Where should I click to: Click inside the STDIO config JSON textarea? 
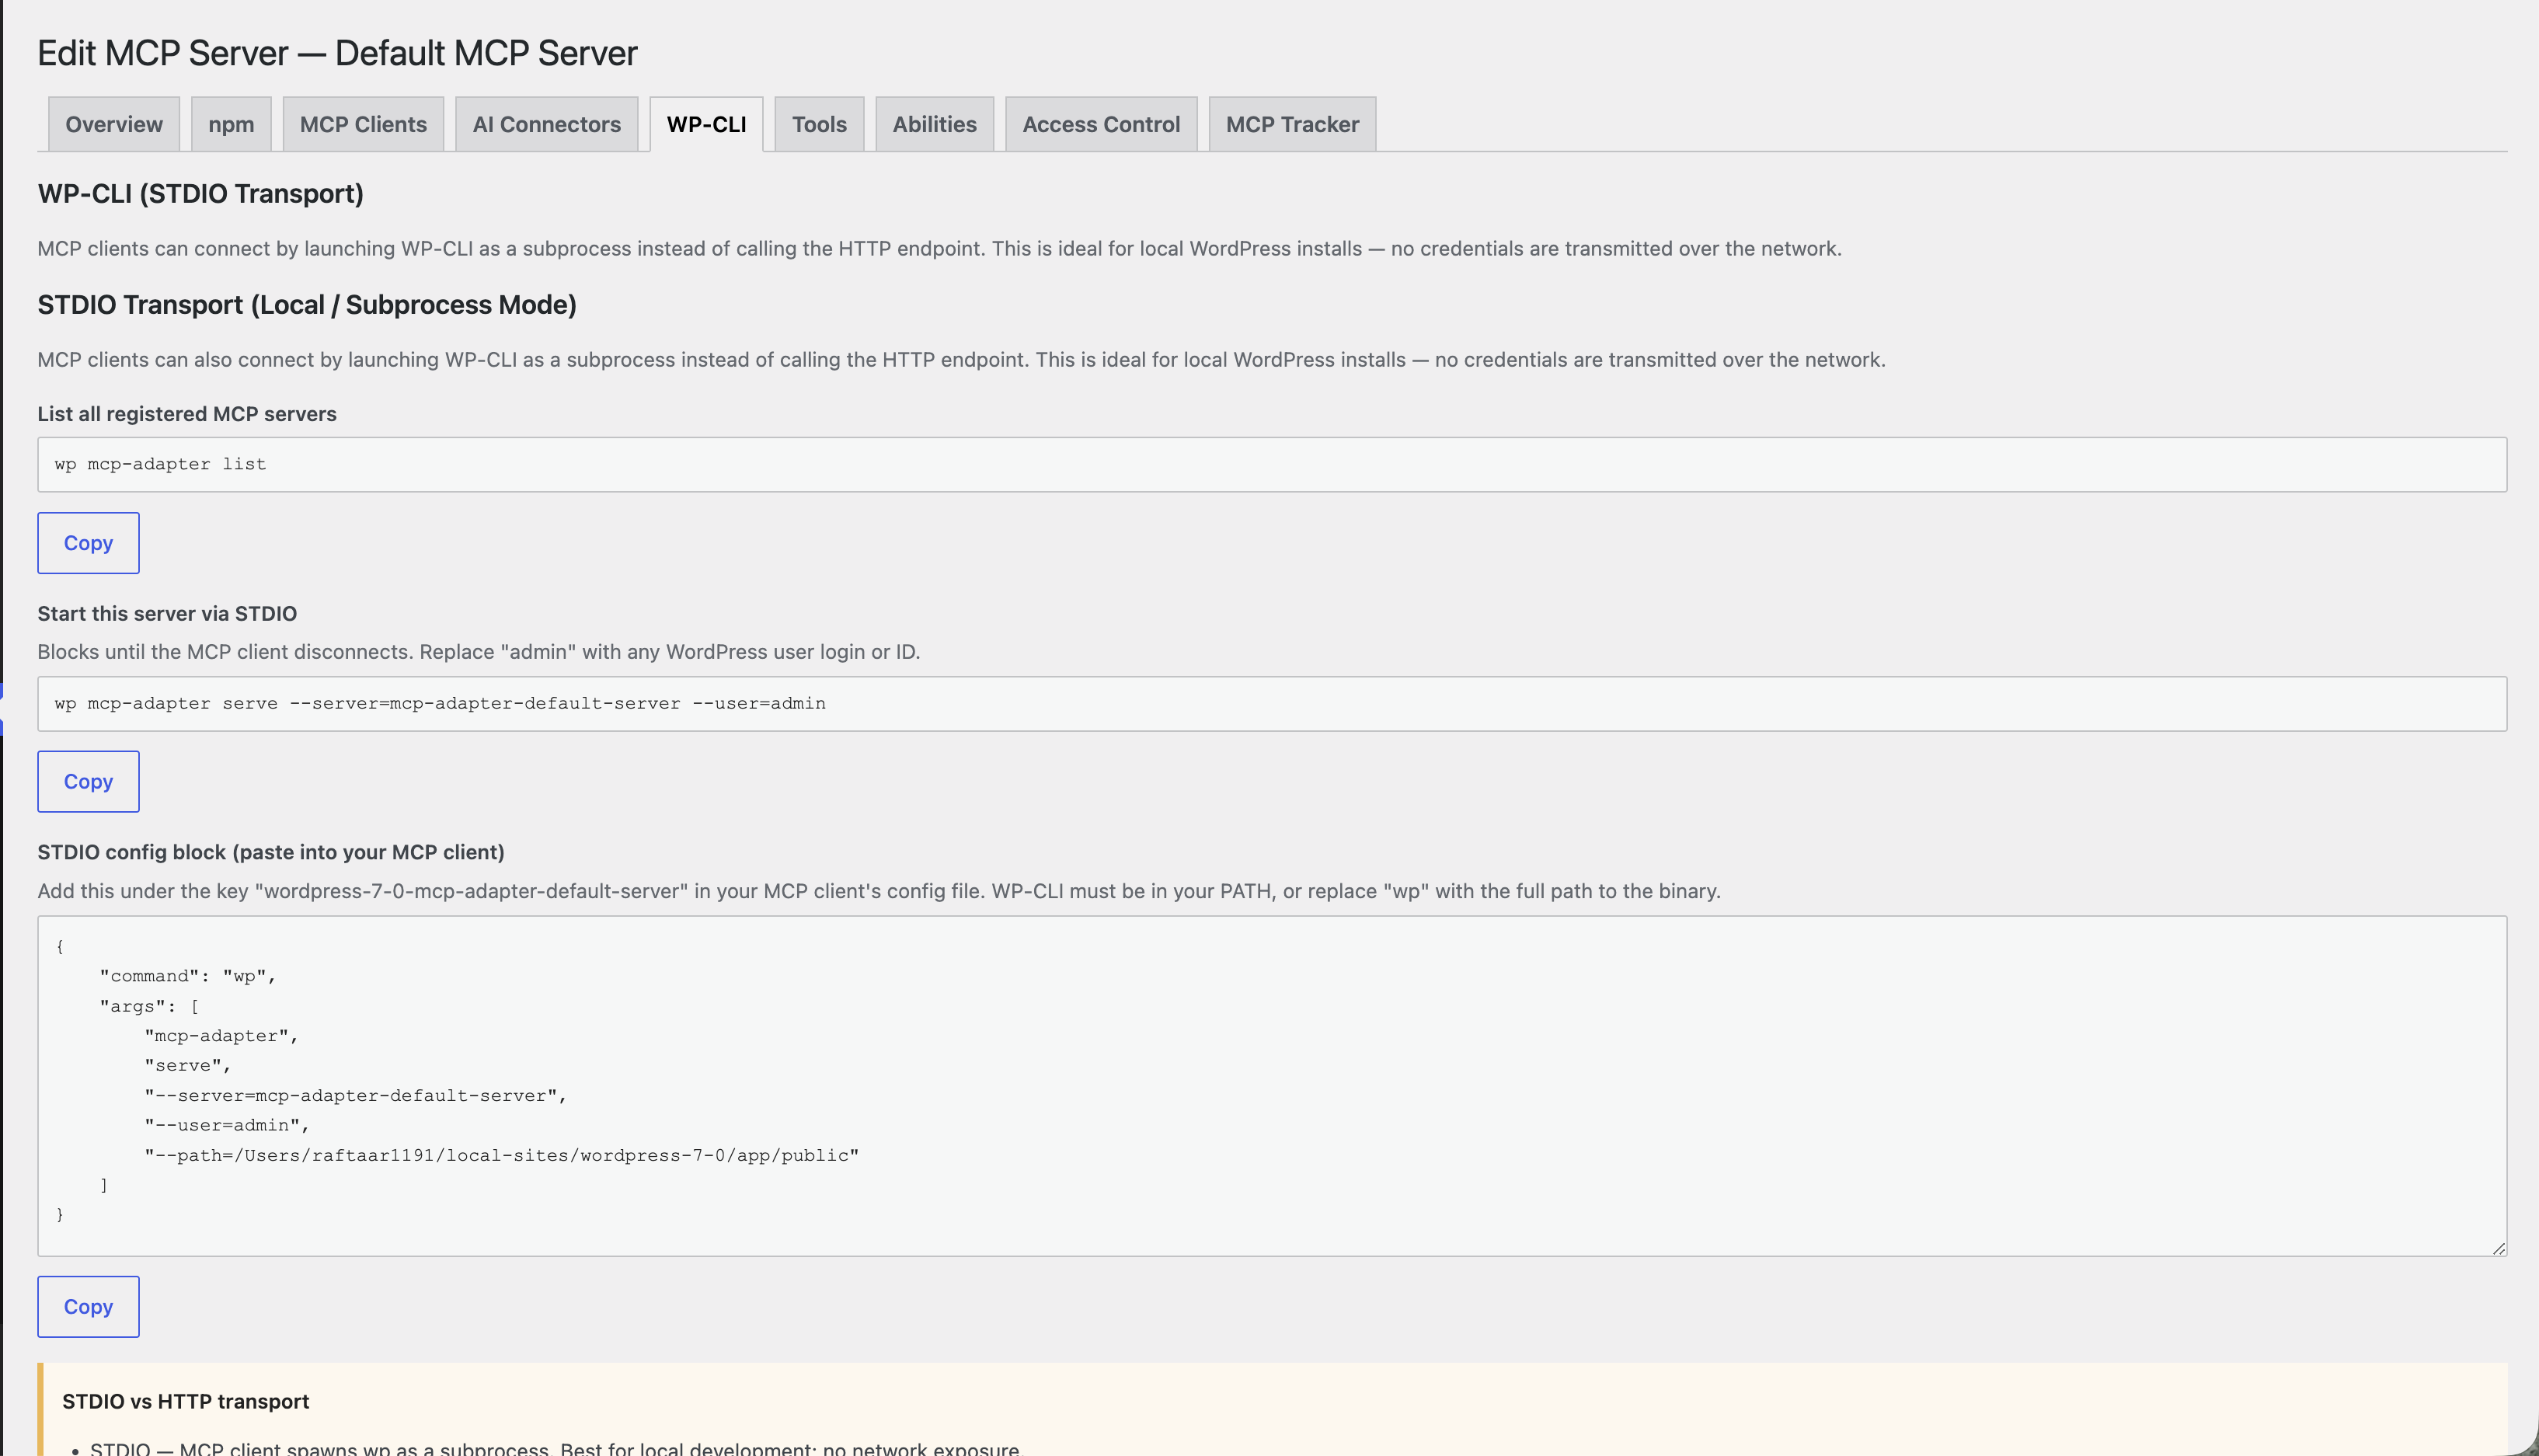[1272, 1086]
